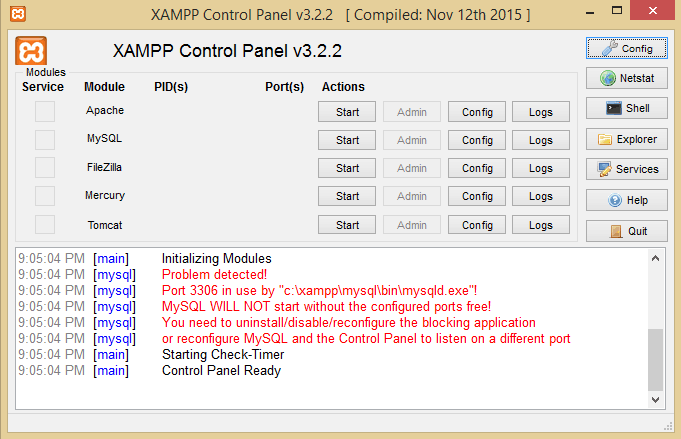The image size is (681, 439).
Task: Open Logs for the Tomcat module
Action: [541, 225]
